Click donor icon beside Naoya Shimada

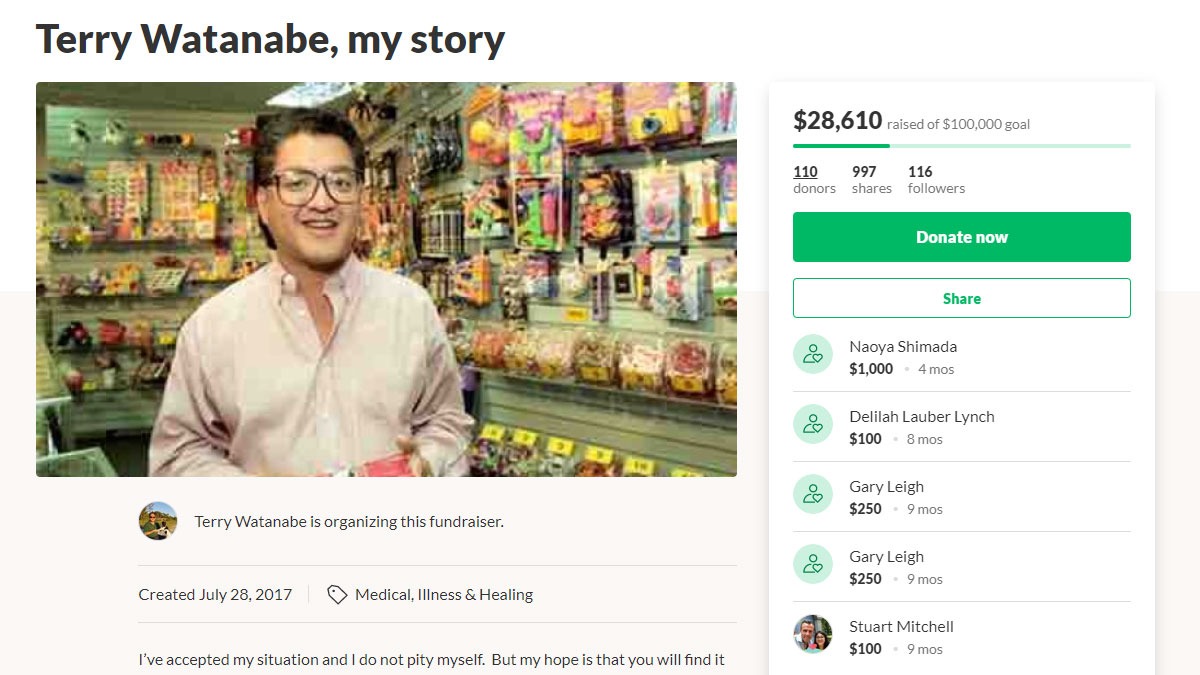click(x=813, y=354)
